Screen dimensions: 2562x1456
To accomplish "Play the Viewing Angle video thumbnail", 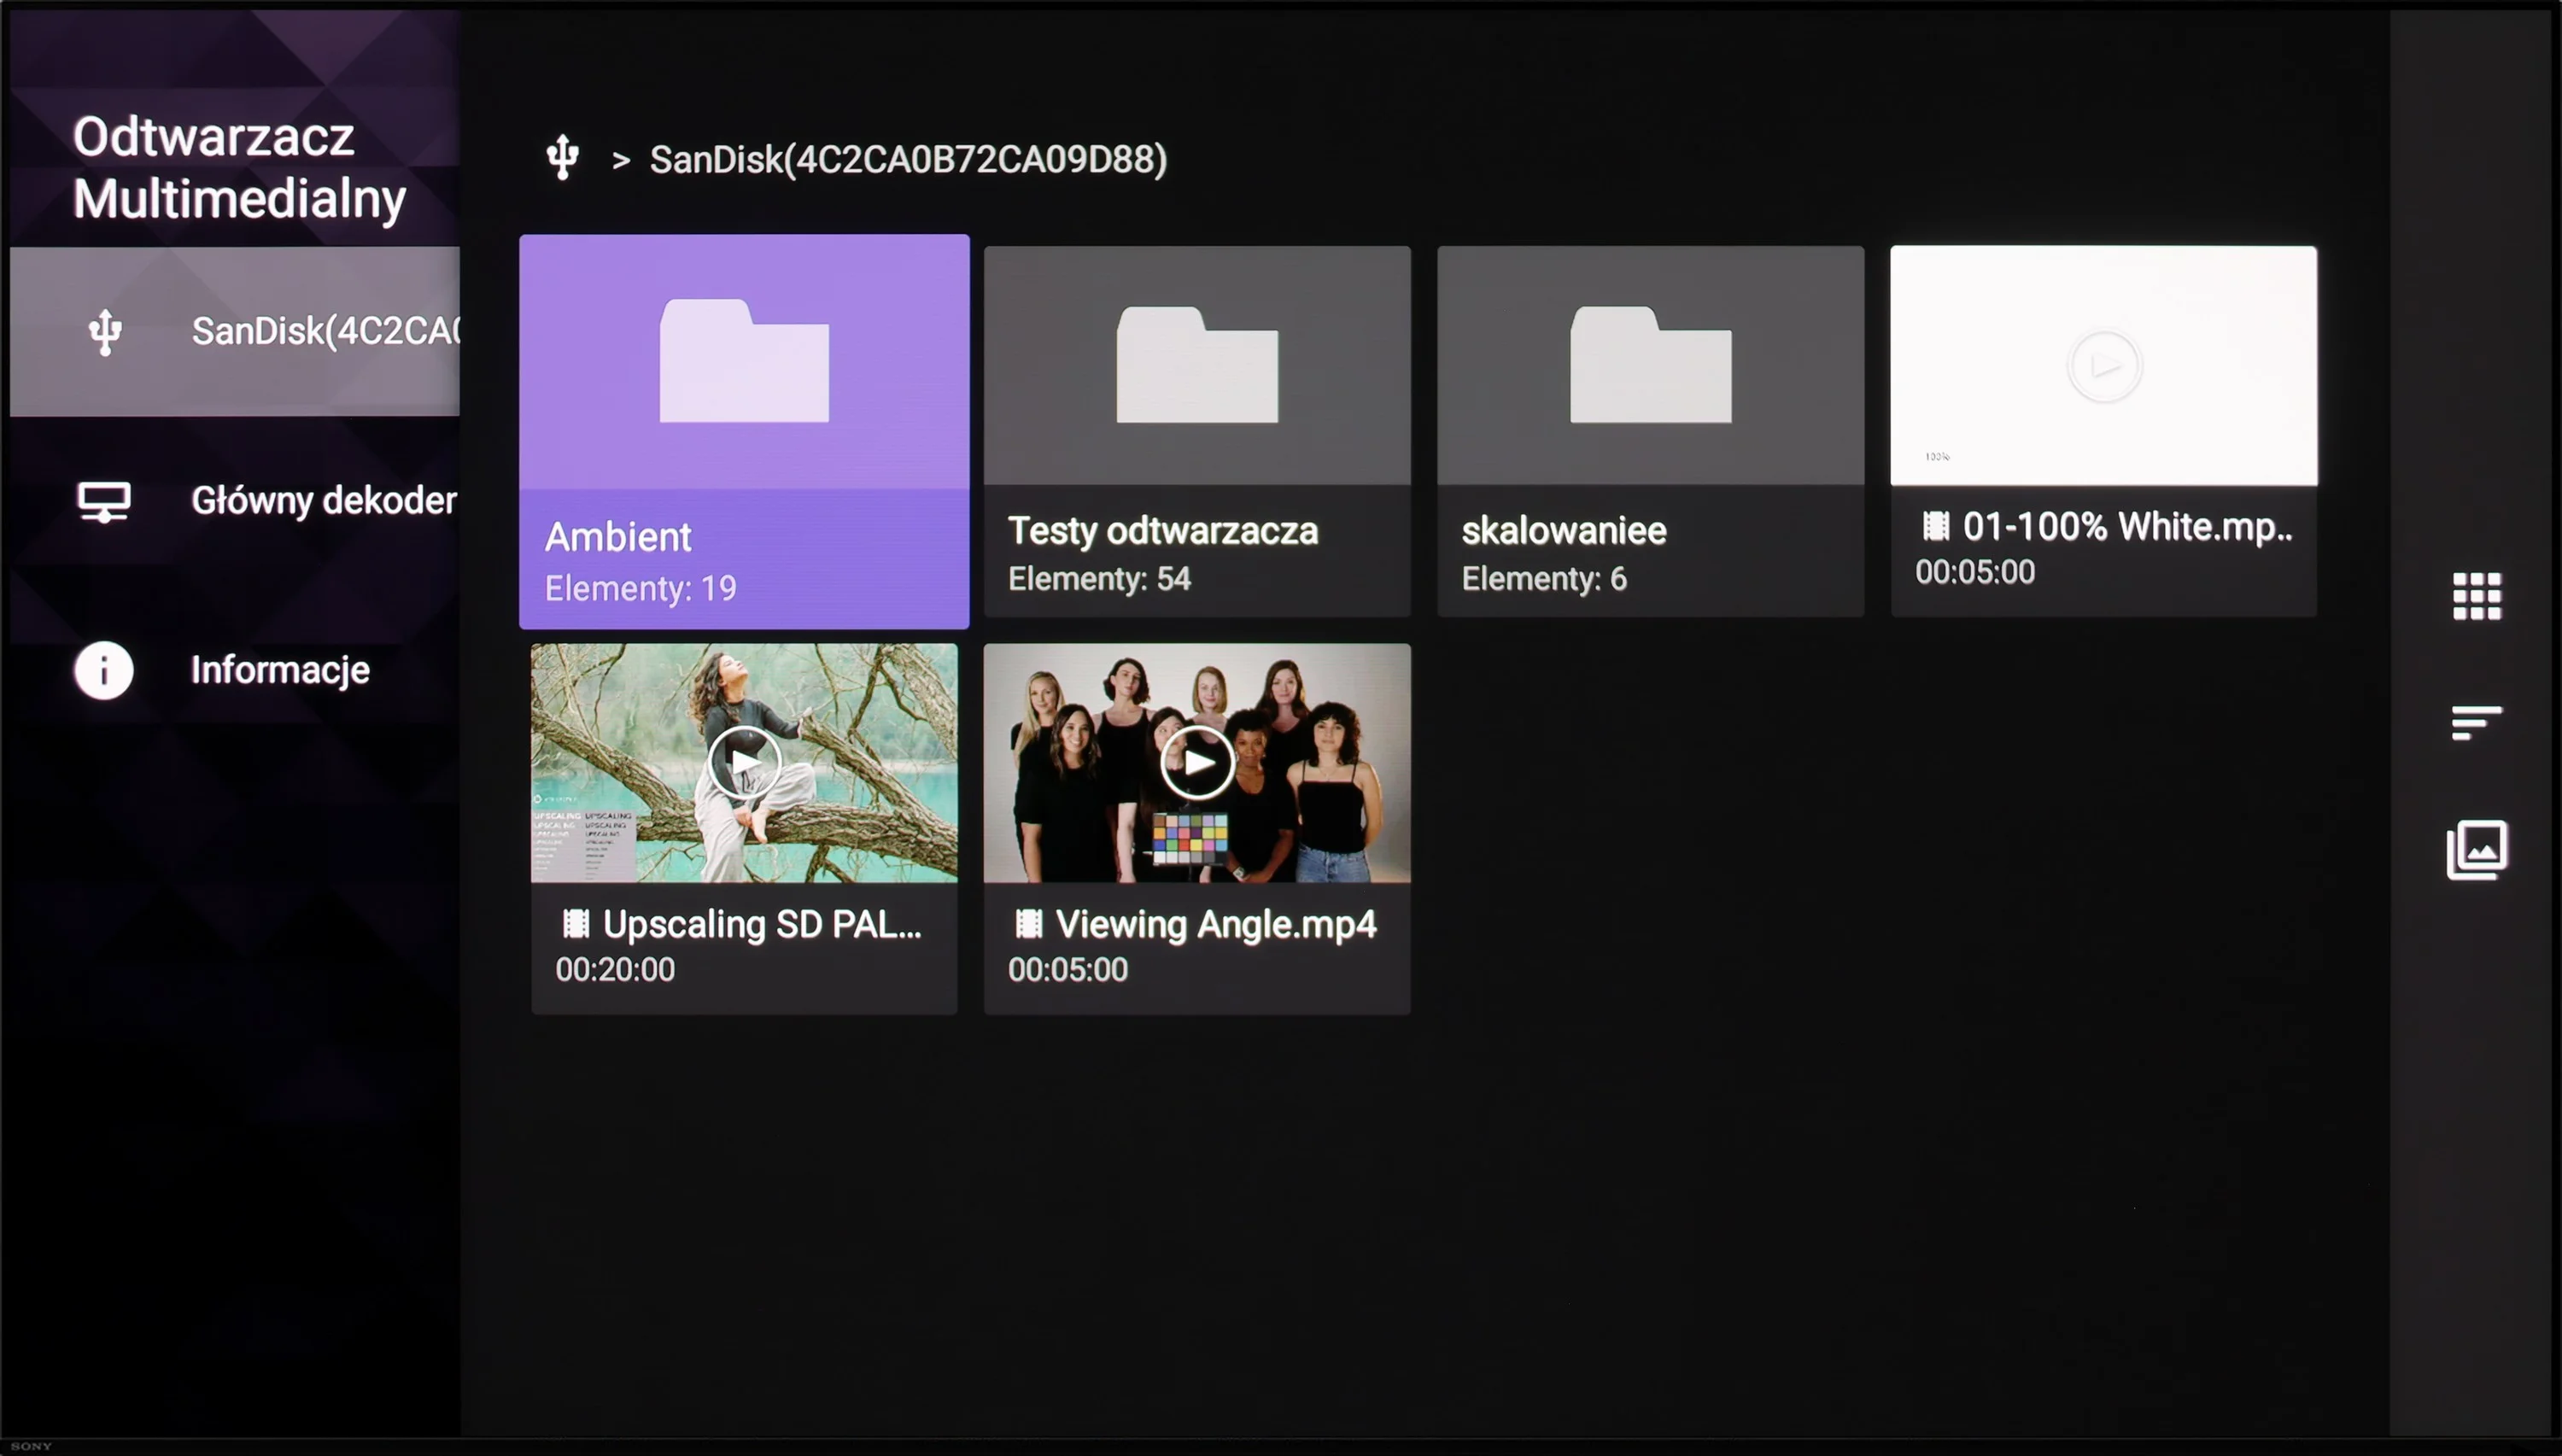I will point(1197,763).
